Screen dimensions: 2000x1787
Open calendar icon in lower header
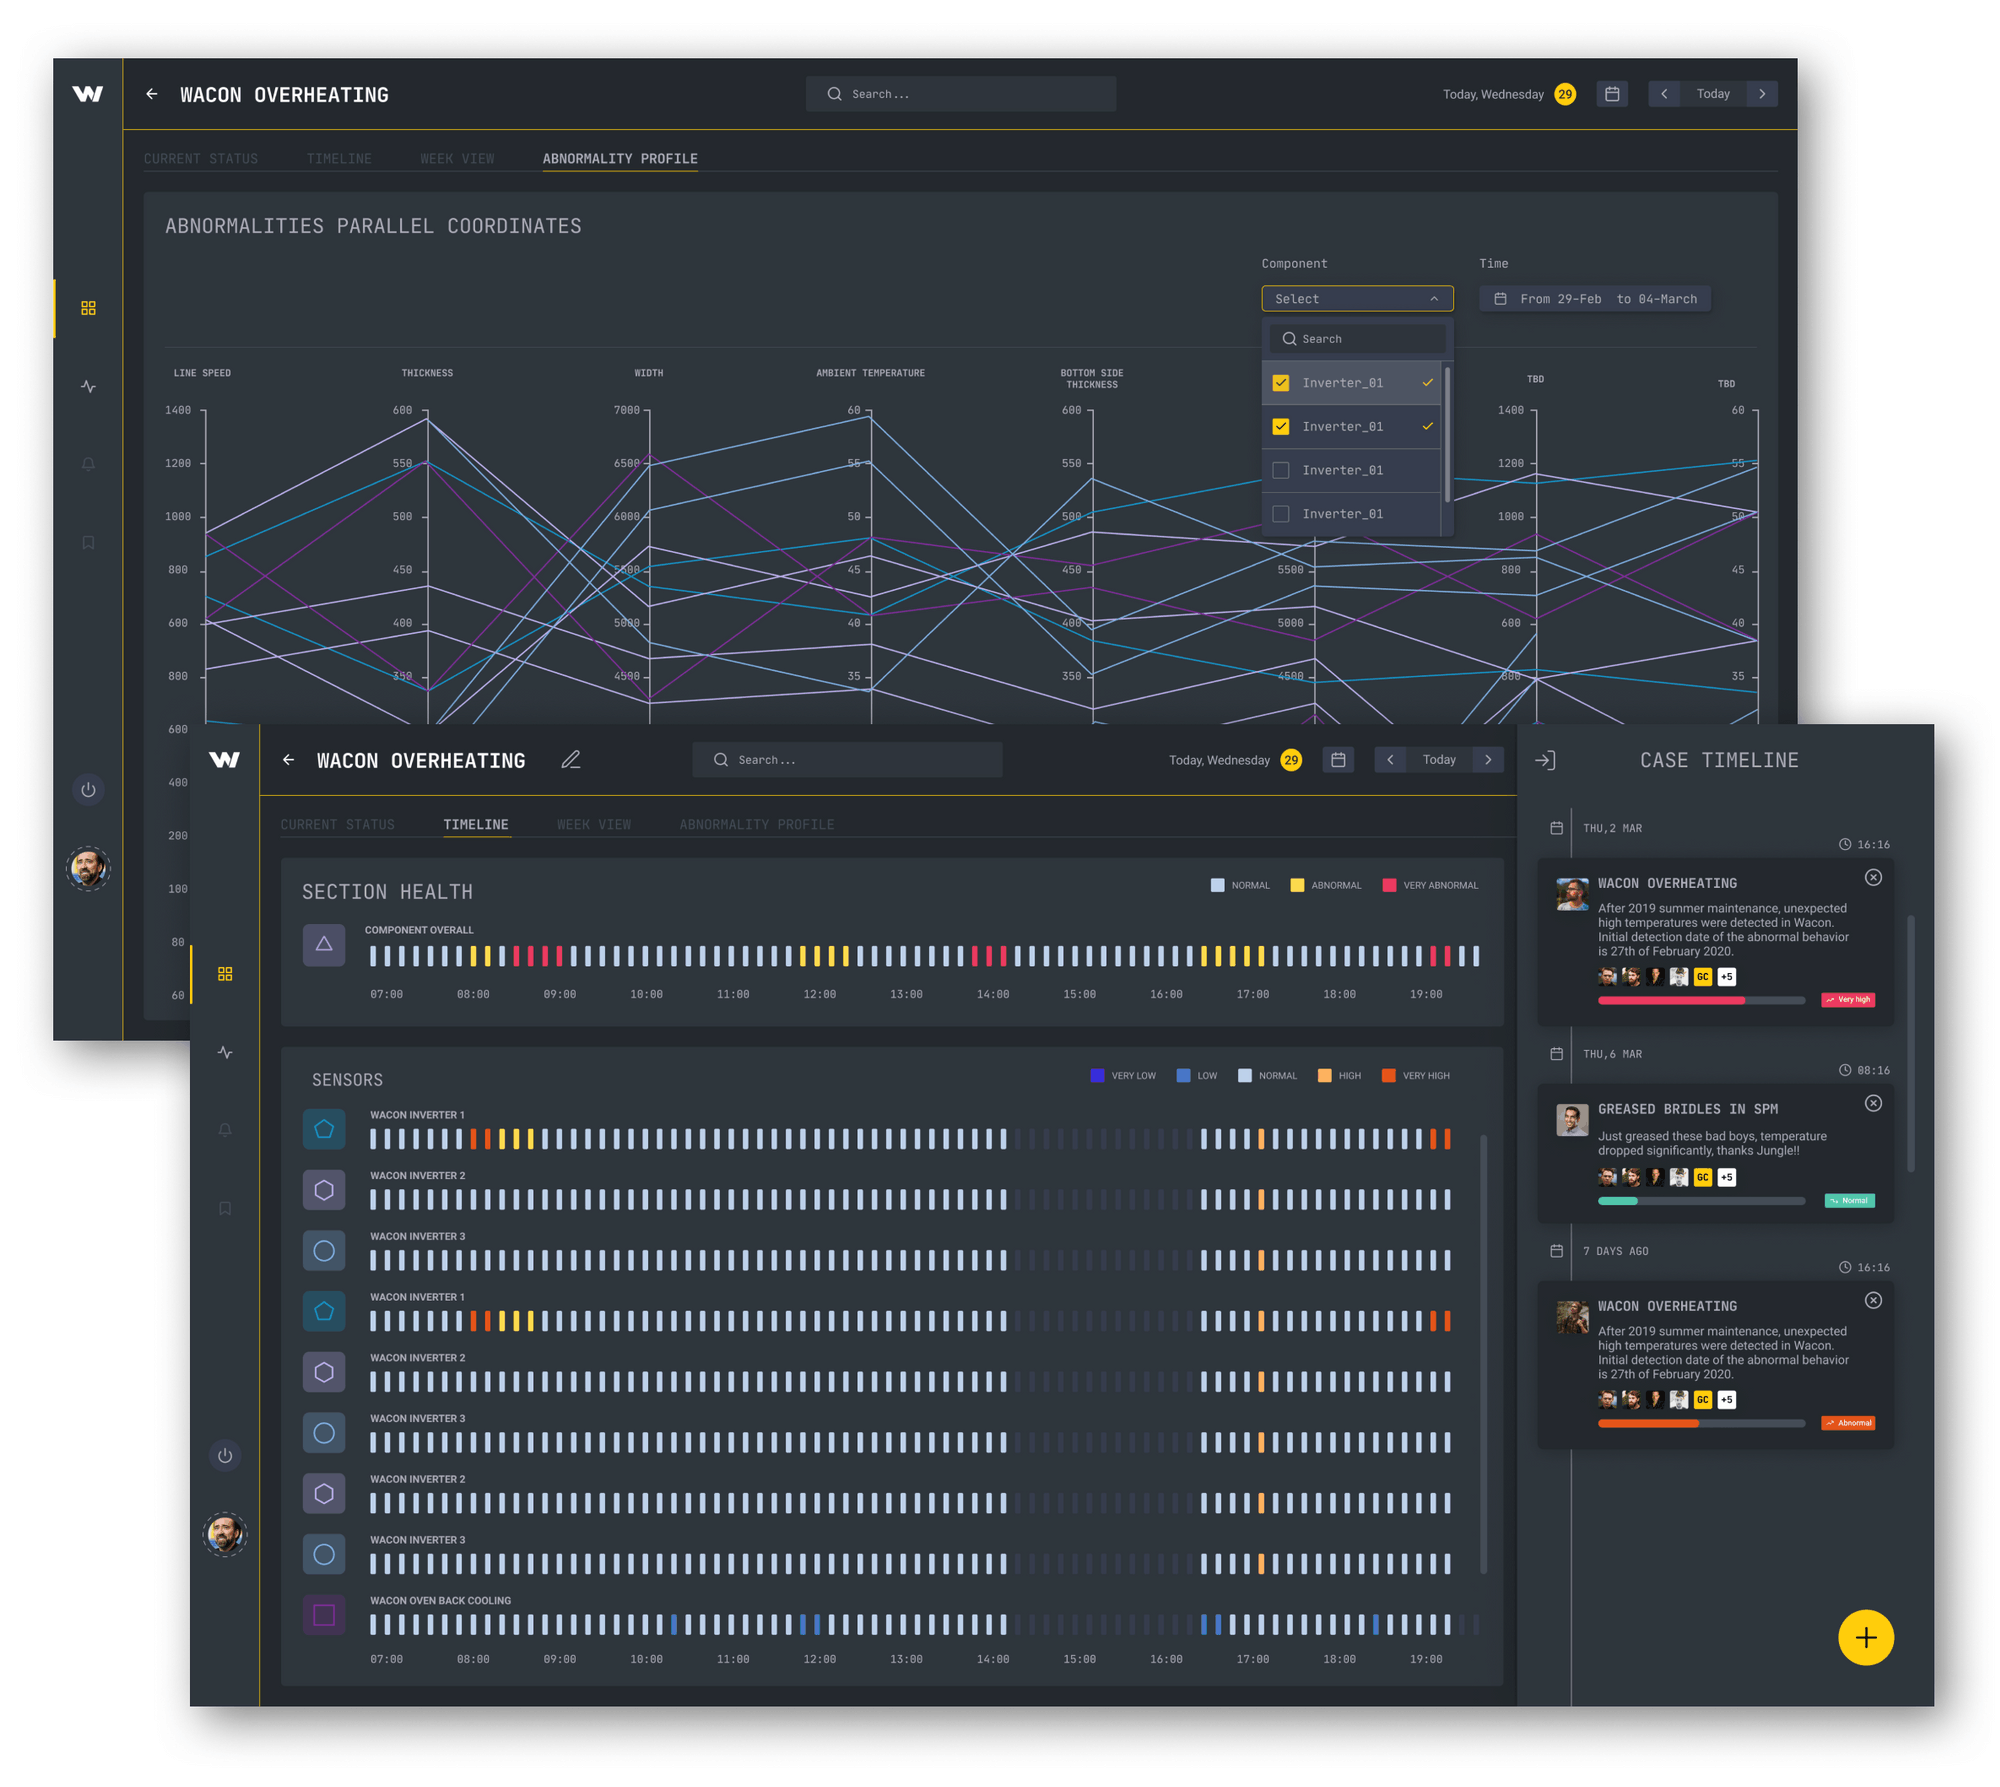(x=1338, y=760)
